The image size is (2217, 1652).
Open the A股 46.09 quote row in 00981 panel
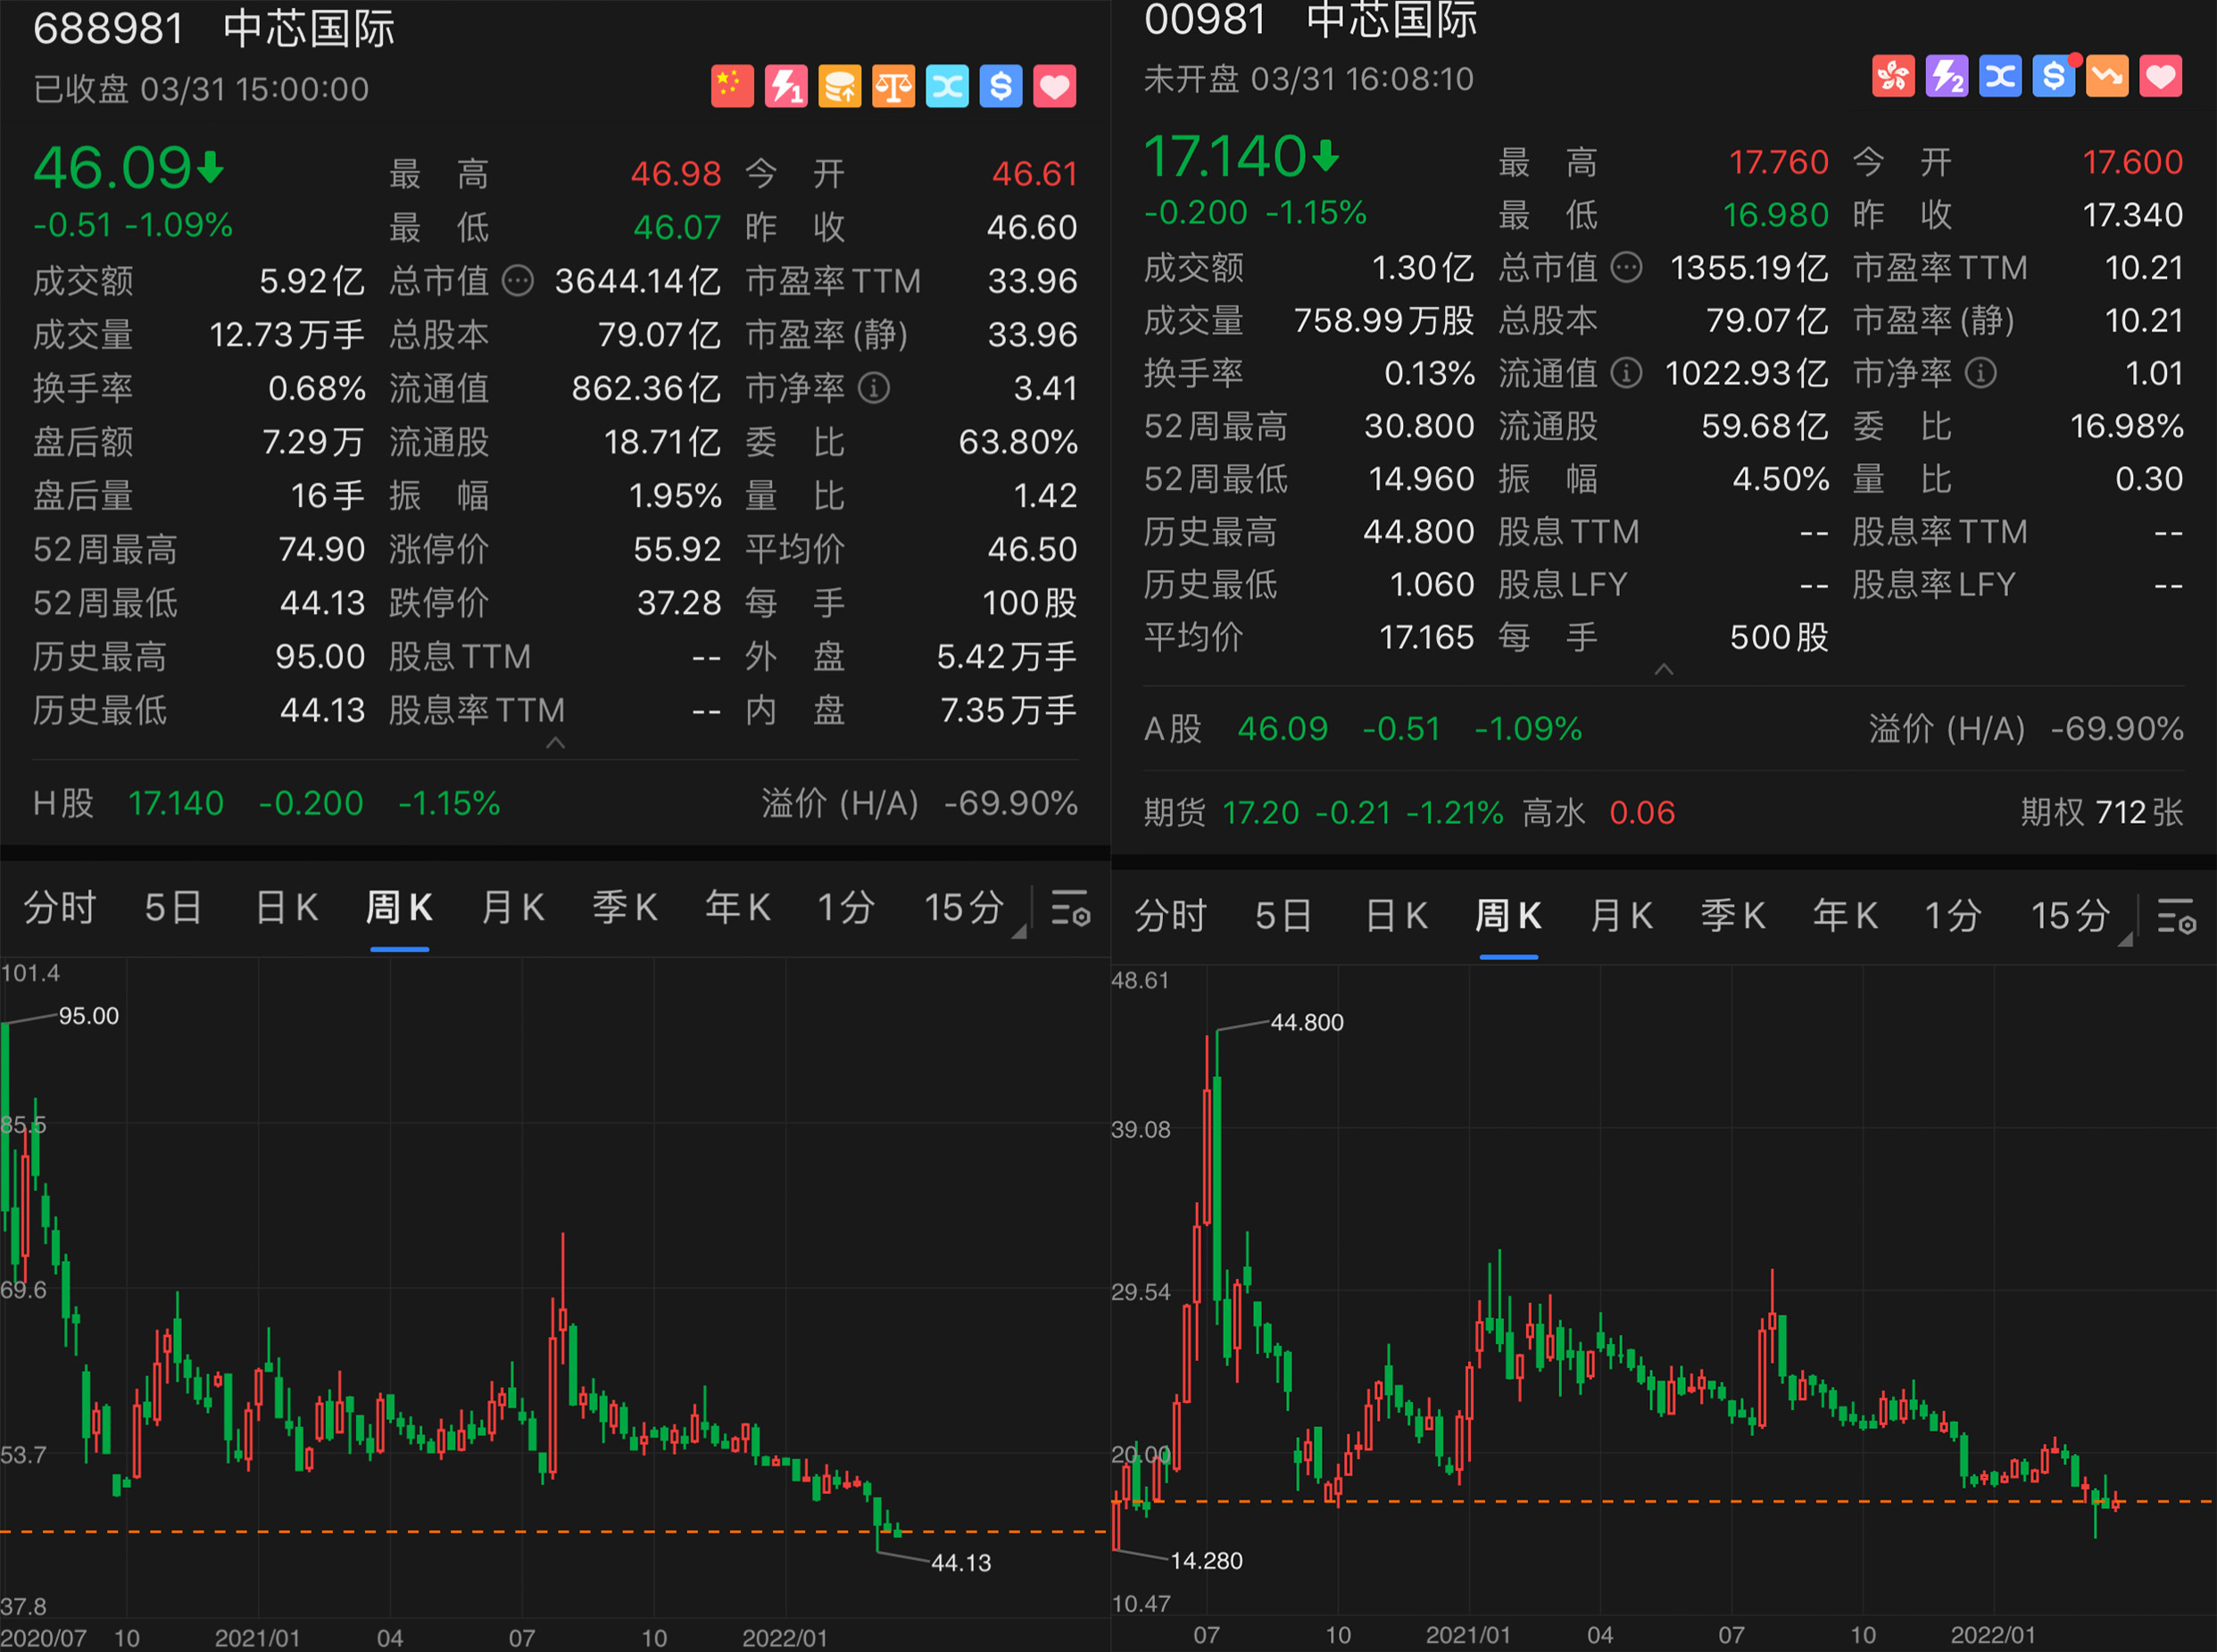pyautogui.click(x=1363, y=729)
